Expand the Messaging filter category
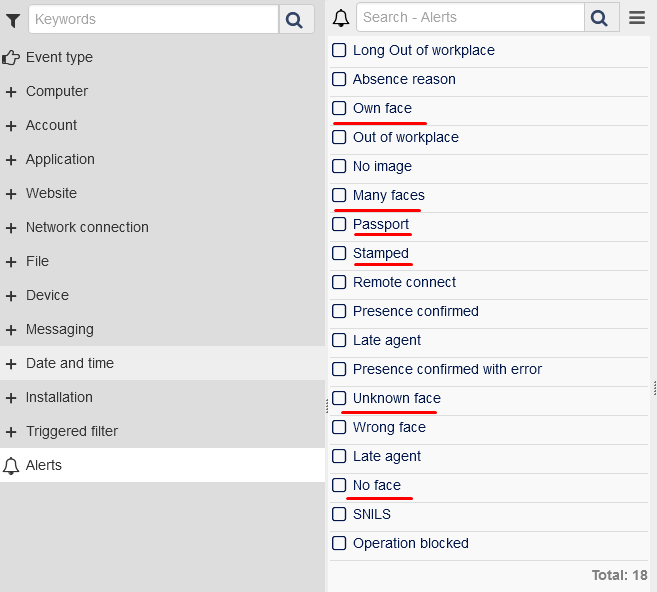The width and height of the screenshot is (657, 592). tap(11, 329)
